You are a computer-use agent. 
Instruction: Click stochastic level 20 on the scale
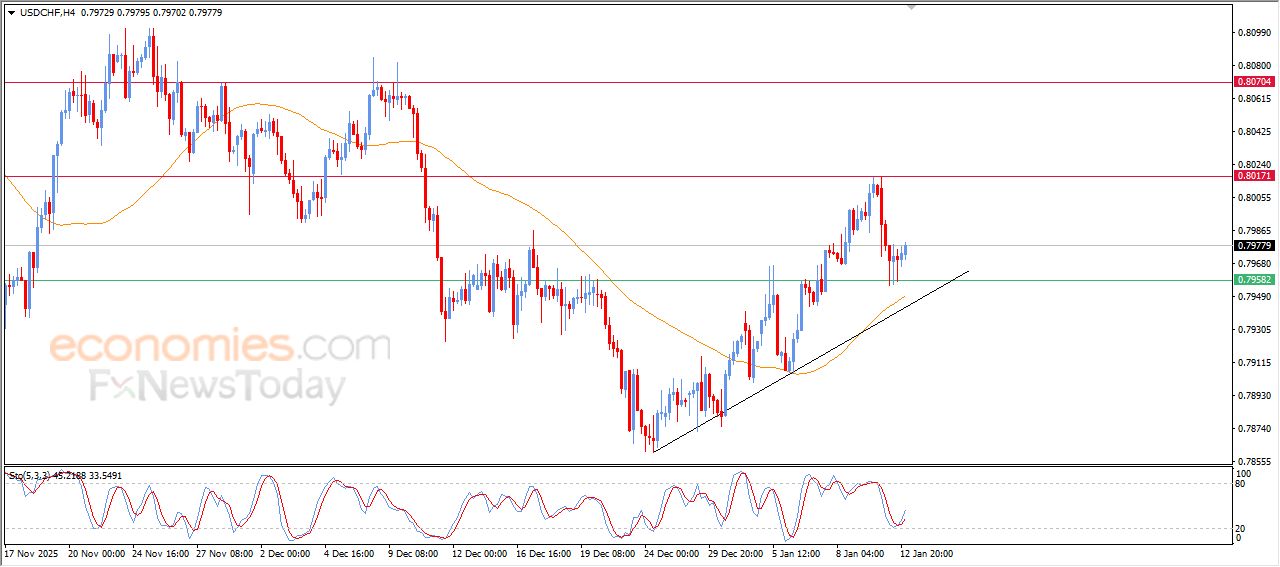point(1242,528)
